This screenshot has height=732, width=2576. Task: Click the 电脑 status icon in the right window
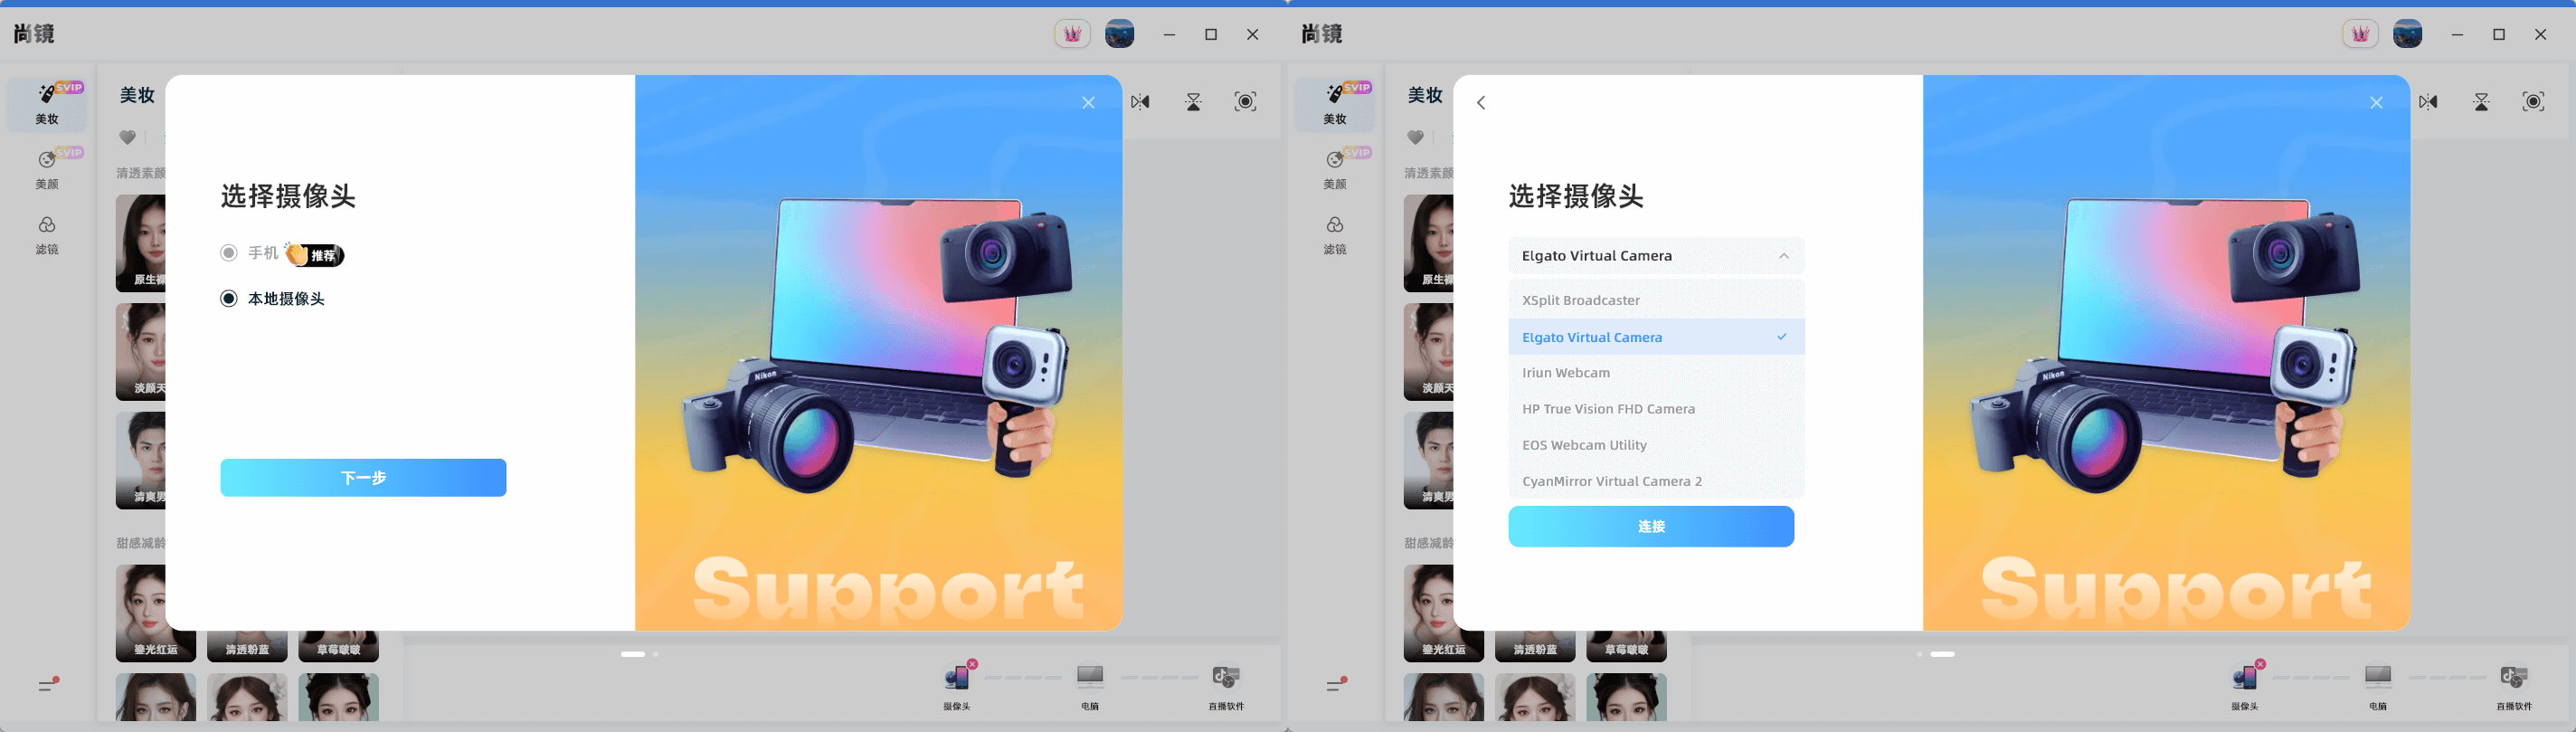pyautogui.click(x=2378, y=677)
